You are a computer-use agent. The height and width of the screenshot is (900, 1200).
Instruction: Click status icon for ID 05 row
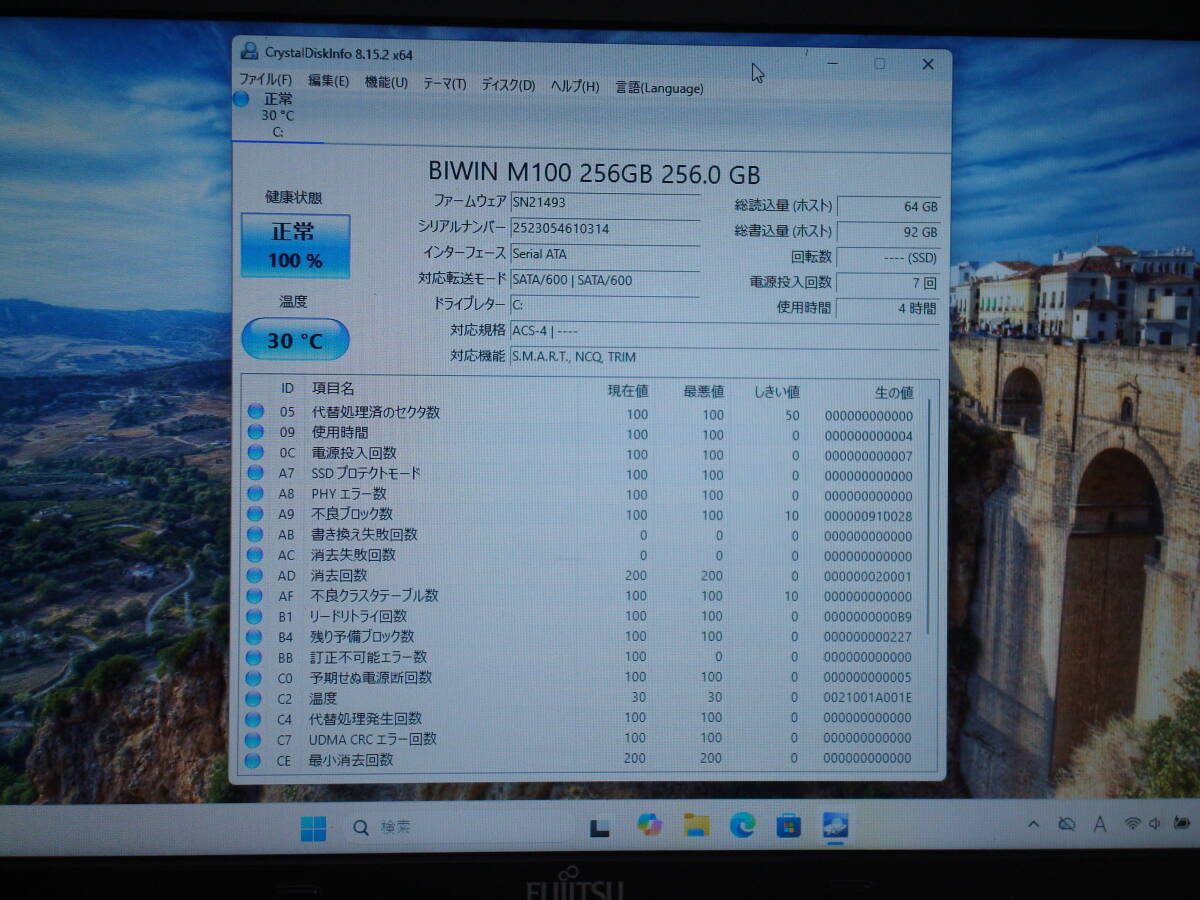(x=255, y=411)
